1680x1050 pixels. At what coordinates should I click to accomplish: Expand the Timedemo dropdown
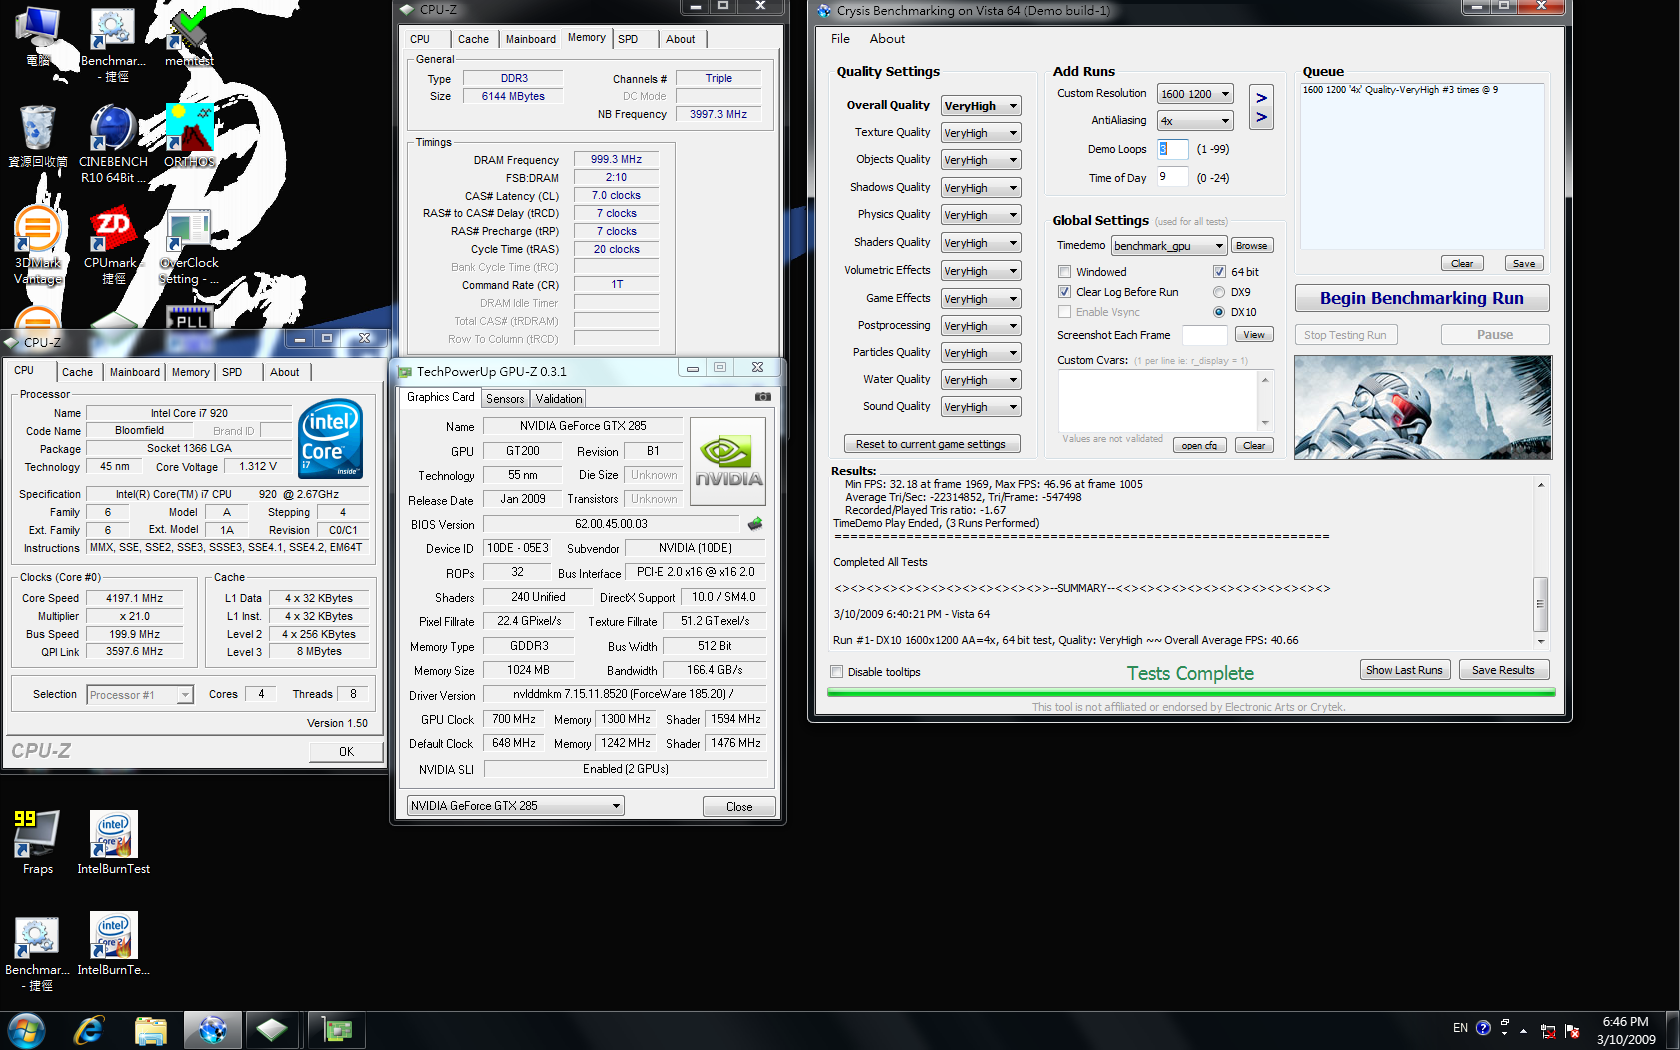pos(1169,246)
